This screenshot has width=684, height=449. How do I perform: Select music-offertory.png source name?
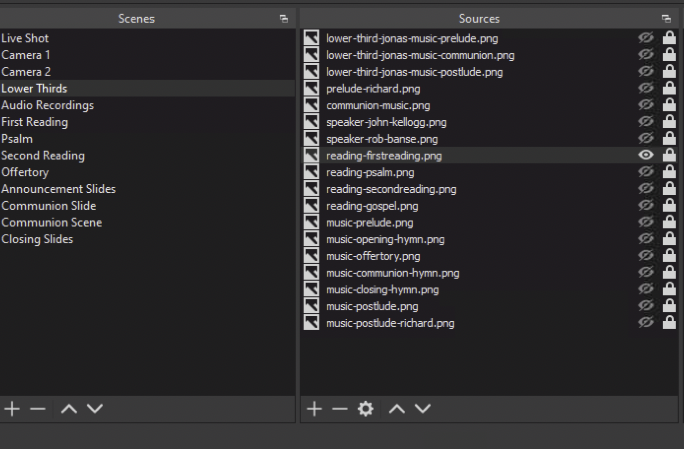(x=373, y=256)
